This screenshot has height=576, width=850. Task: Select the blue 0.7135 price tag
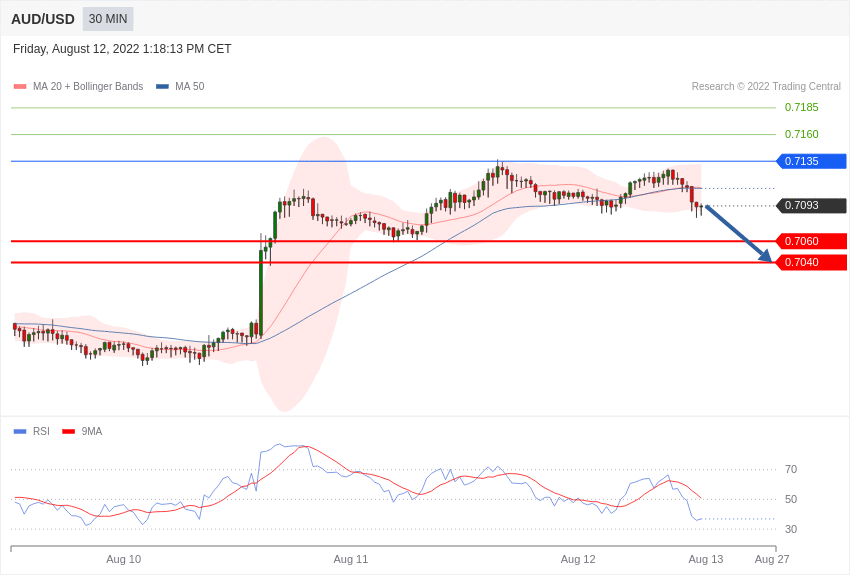[x=811, y=161]
